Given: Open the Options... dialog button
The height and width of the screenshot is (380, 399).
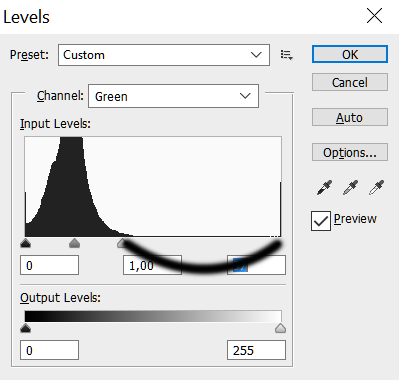Looking at the screenshot, I should [x=350, y=152].
